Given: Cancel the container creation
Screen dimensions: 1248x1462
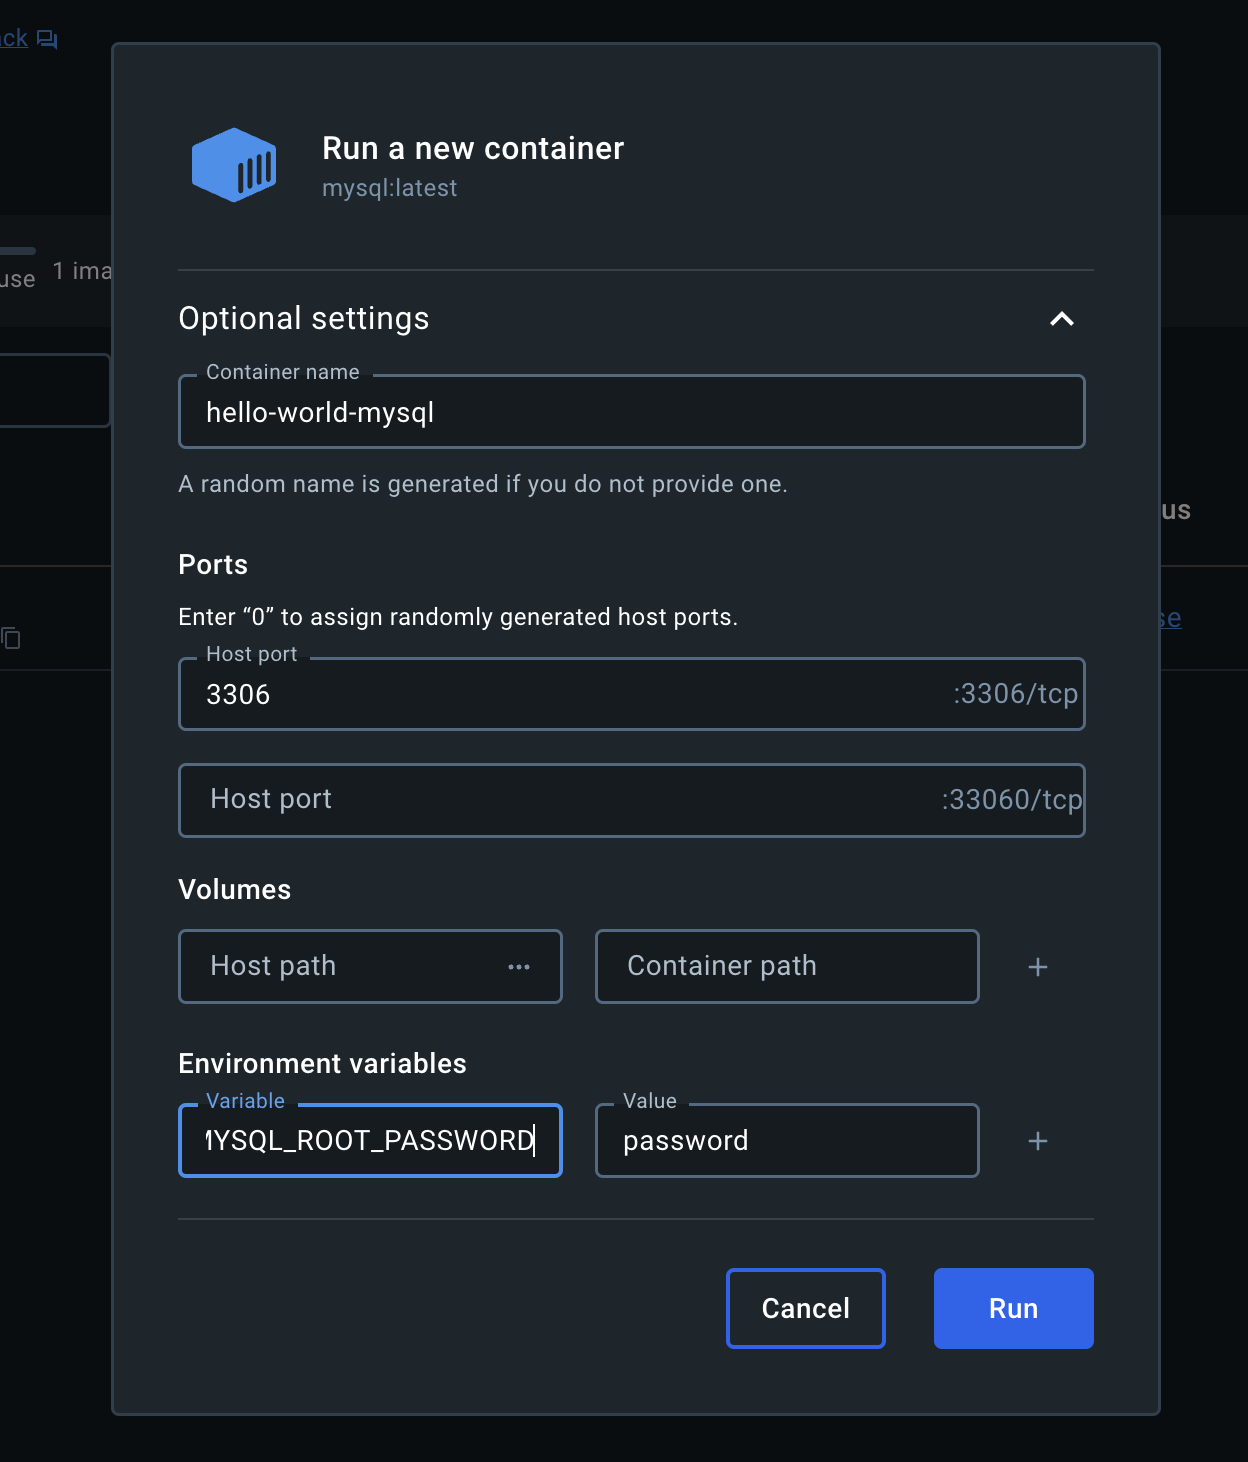Looking at the screenshot, I should pos(805,1308).
